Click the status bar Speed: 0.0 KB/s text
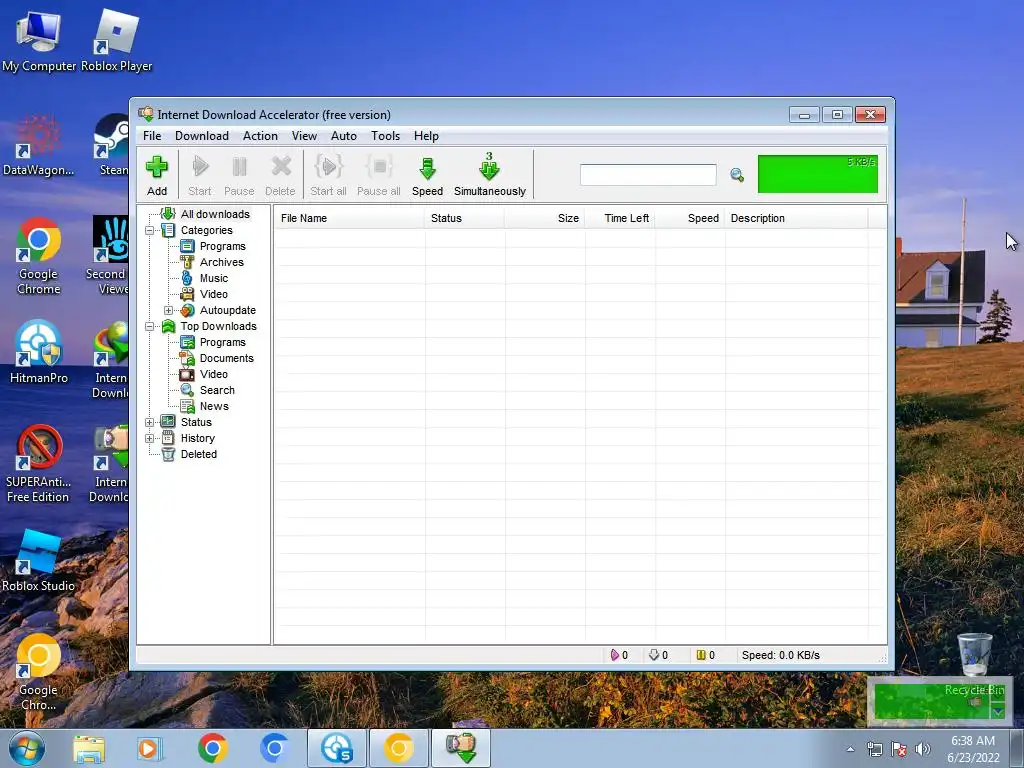The height and width of the screenshot is (768, 1024). point(780,655)
